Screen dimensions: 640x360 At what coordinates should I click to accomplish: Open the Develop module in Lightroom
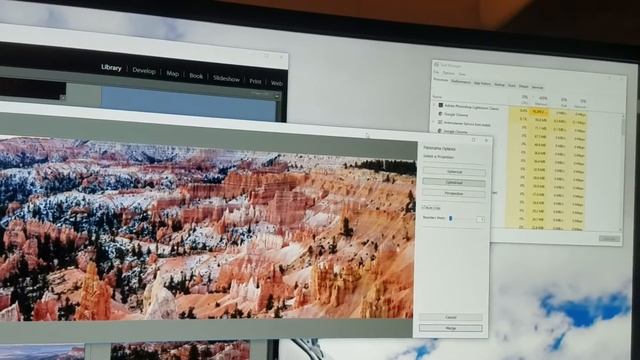pyautogui.click(x=144, y=71)
